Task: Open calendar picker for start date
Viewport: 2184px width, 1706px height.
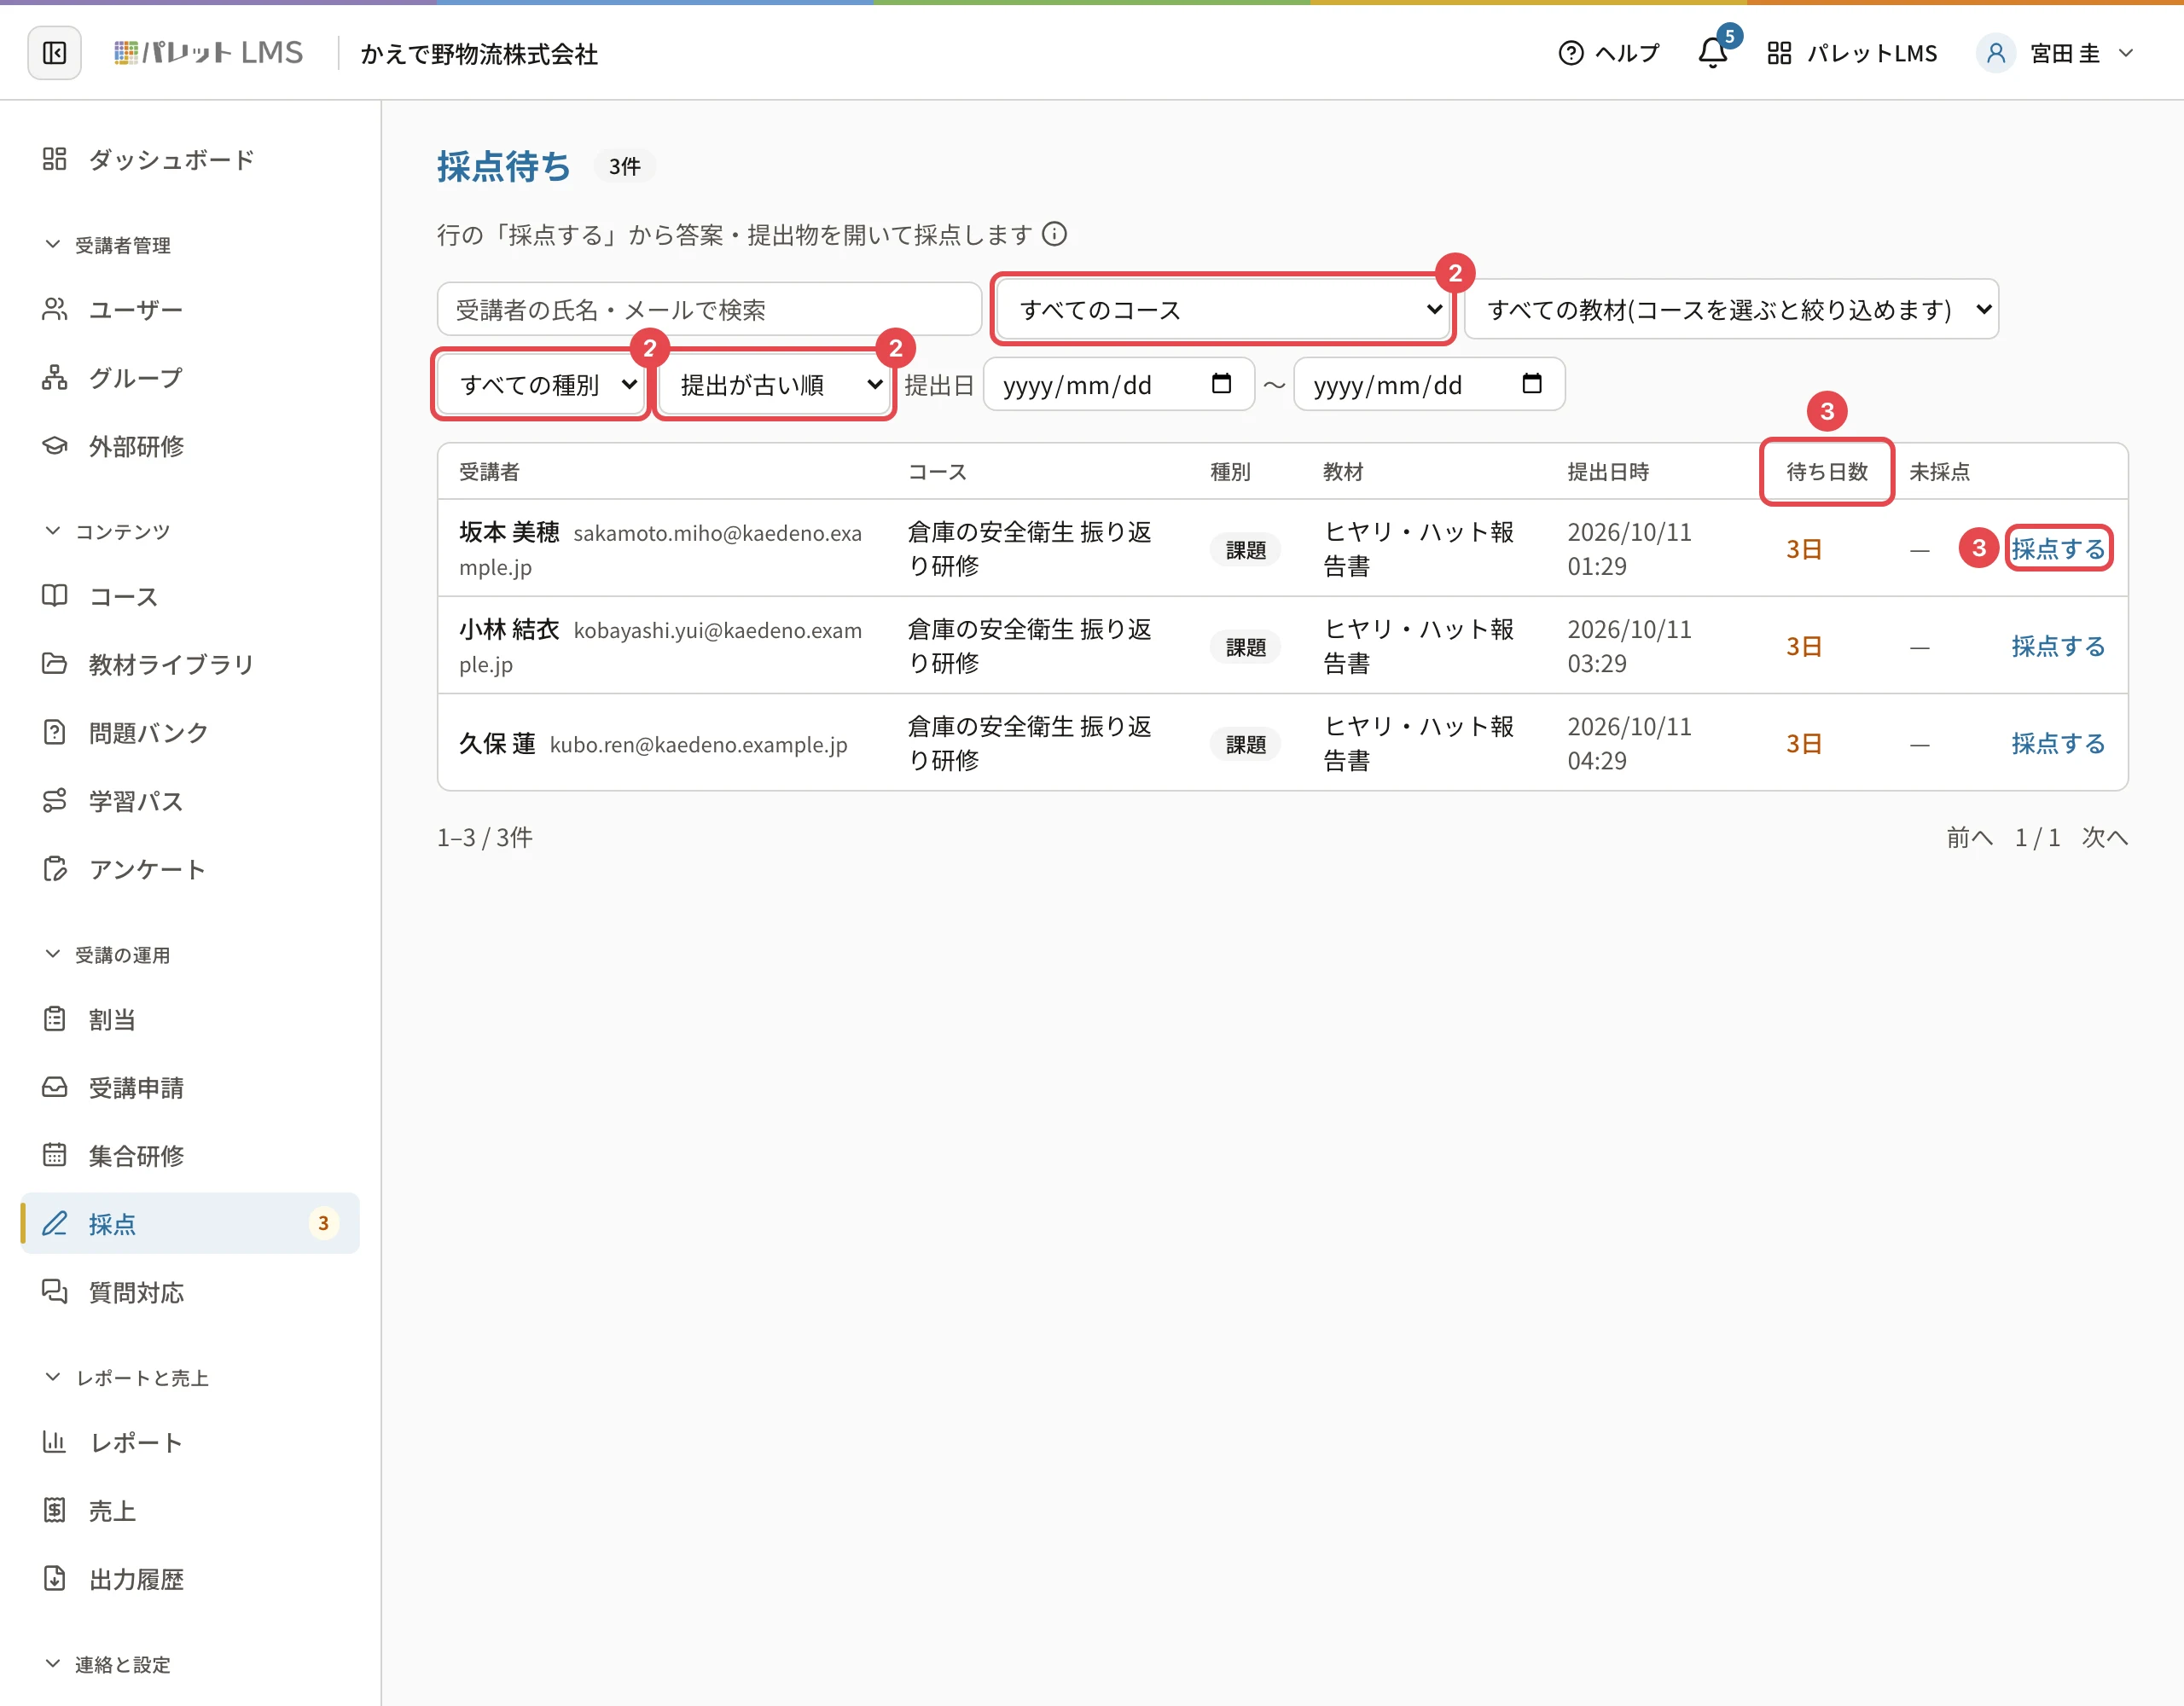Action: coord(1222,384)
